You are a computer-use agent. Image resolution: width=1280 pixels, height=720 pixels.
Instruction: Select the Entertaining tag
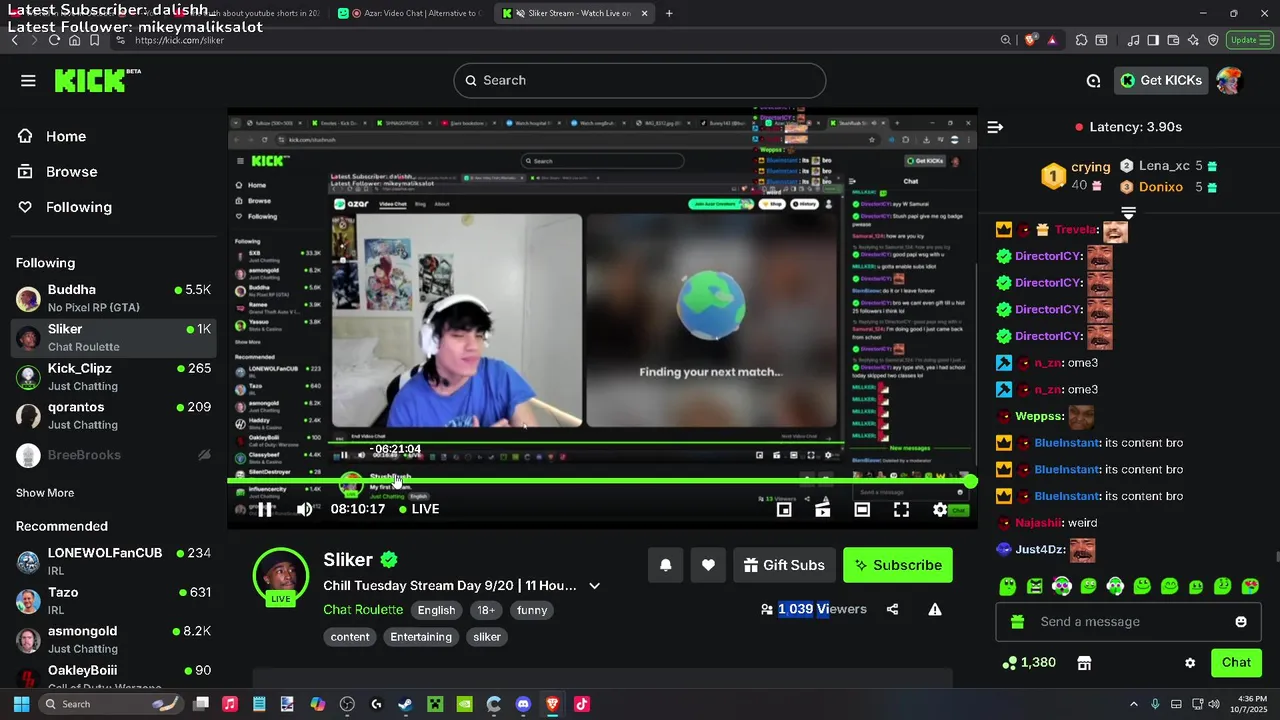coord(421,637)
